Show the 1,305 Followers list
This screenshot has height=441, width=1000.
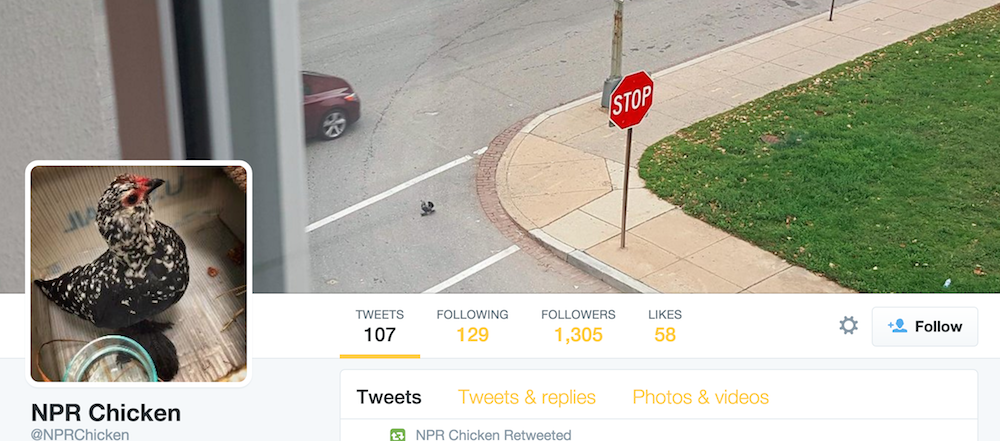(578, 326)
